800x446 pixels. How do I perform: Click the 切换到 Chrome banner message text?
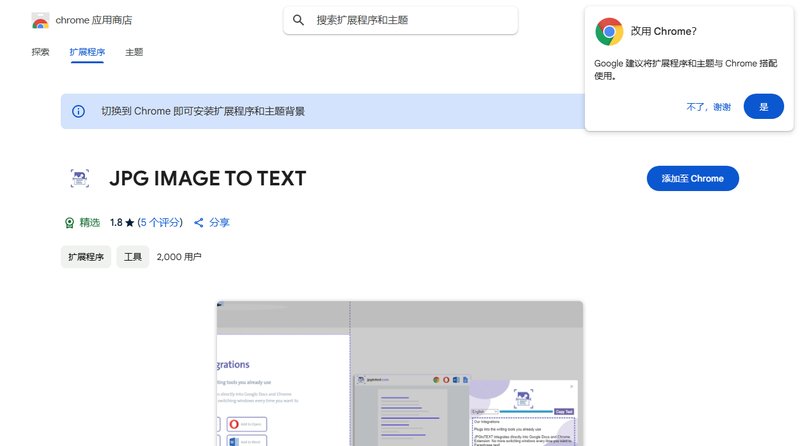[203, 111]
